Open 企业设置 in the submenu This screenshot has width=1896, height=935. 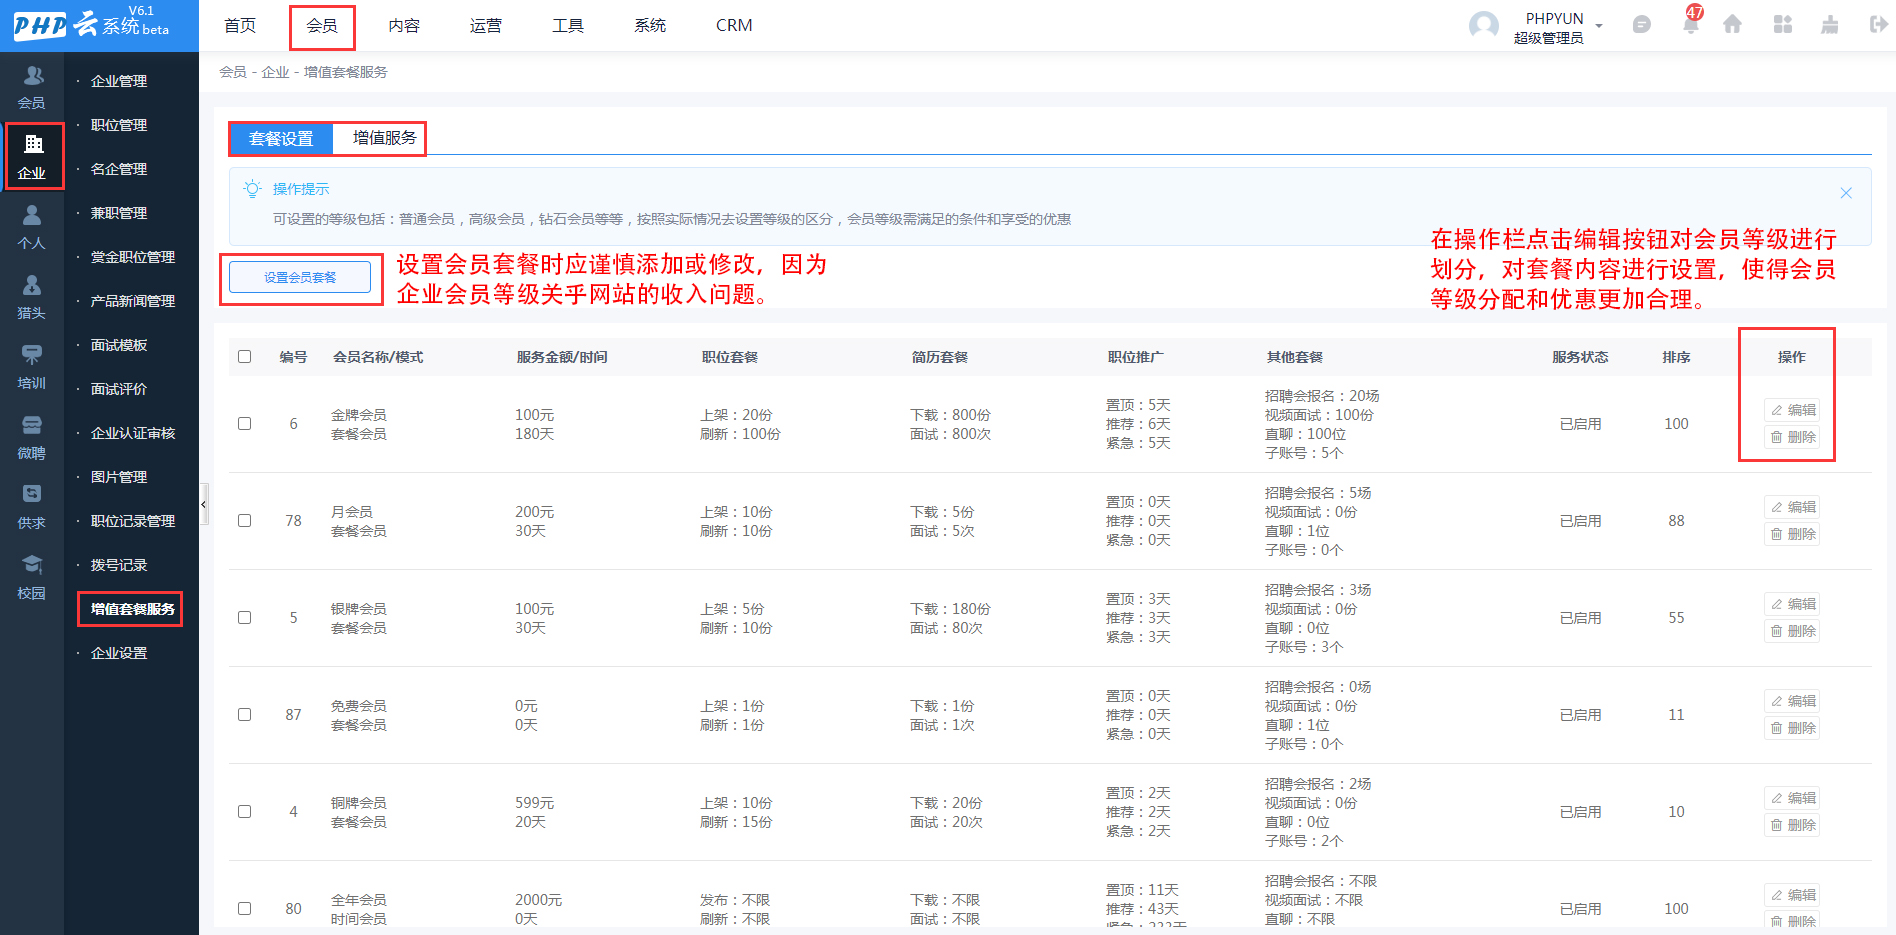tap(119, 653)
